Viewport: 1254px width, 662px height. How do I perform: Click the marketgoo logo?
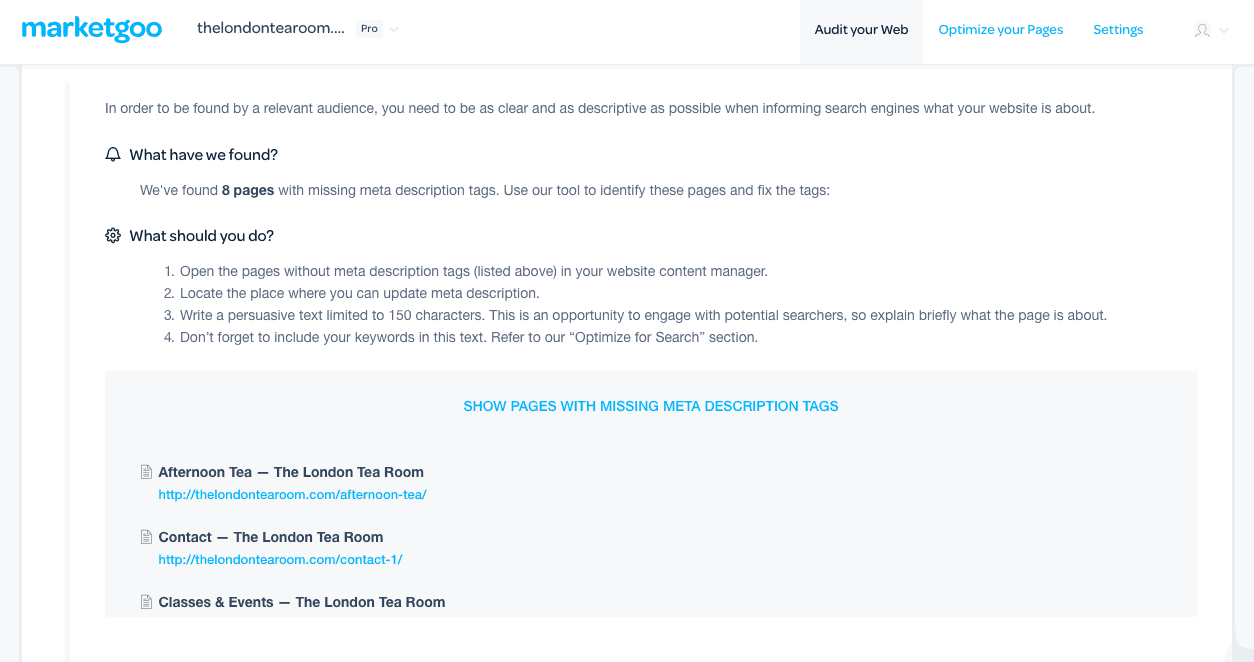point(91,29)
